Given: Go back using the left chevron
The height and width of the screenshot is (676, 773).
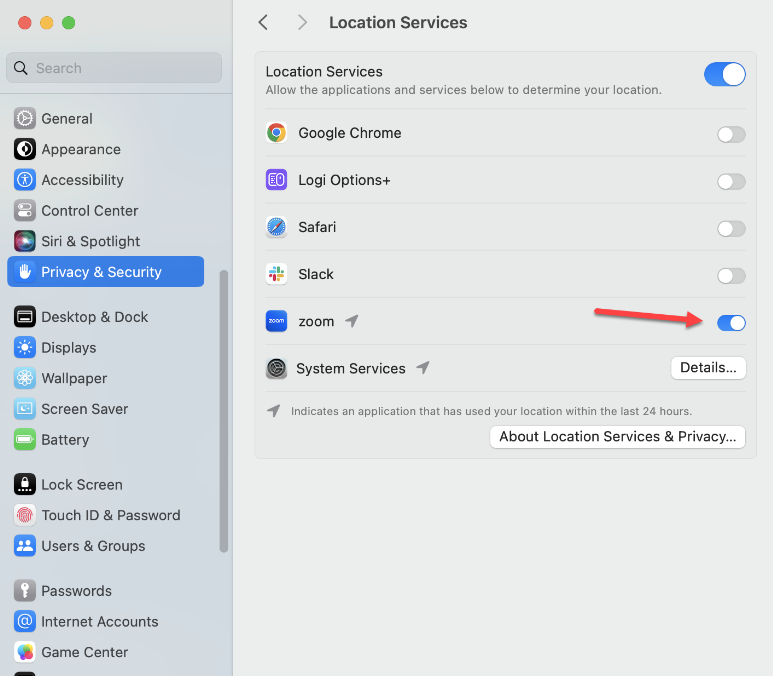Looking at the screenshot, I should point(263,22).
